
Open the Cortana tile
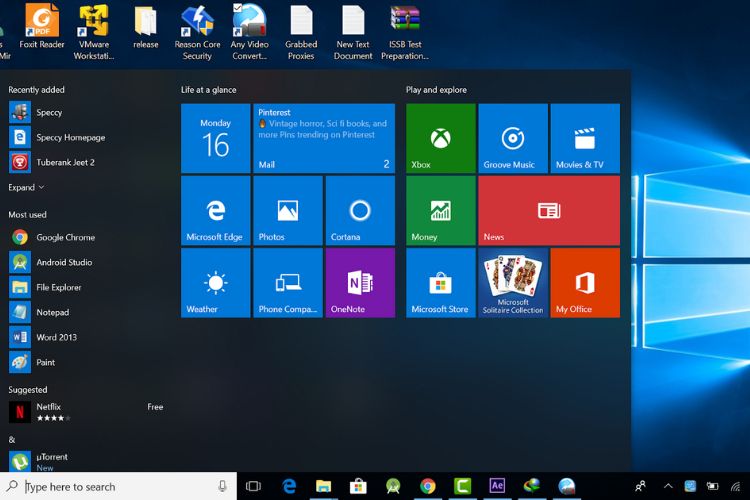(360, 211)
